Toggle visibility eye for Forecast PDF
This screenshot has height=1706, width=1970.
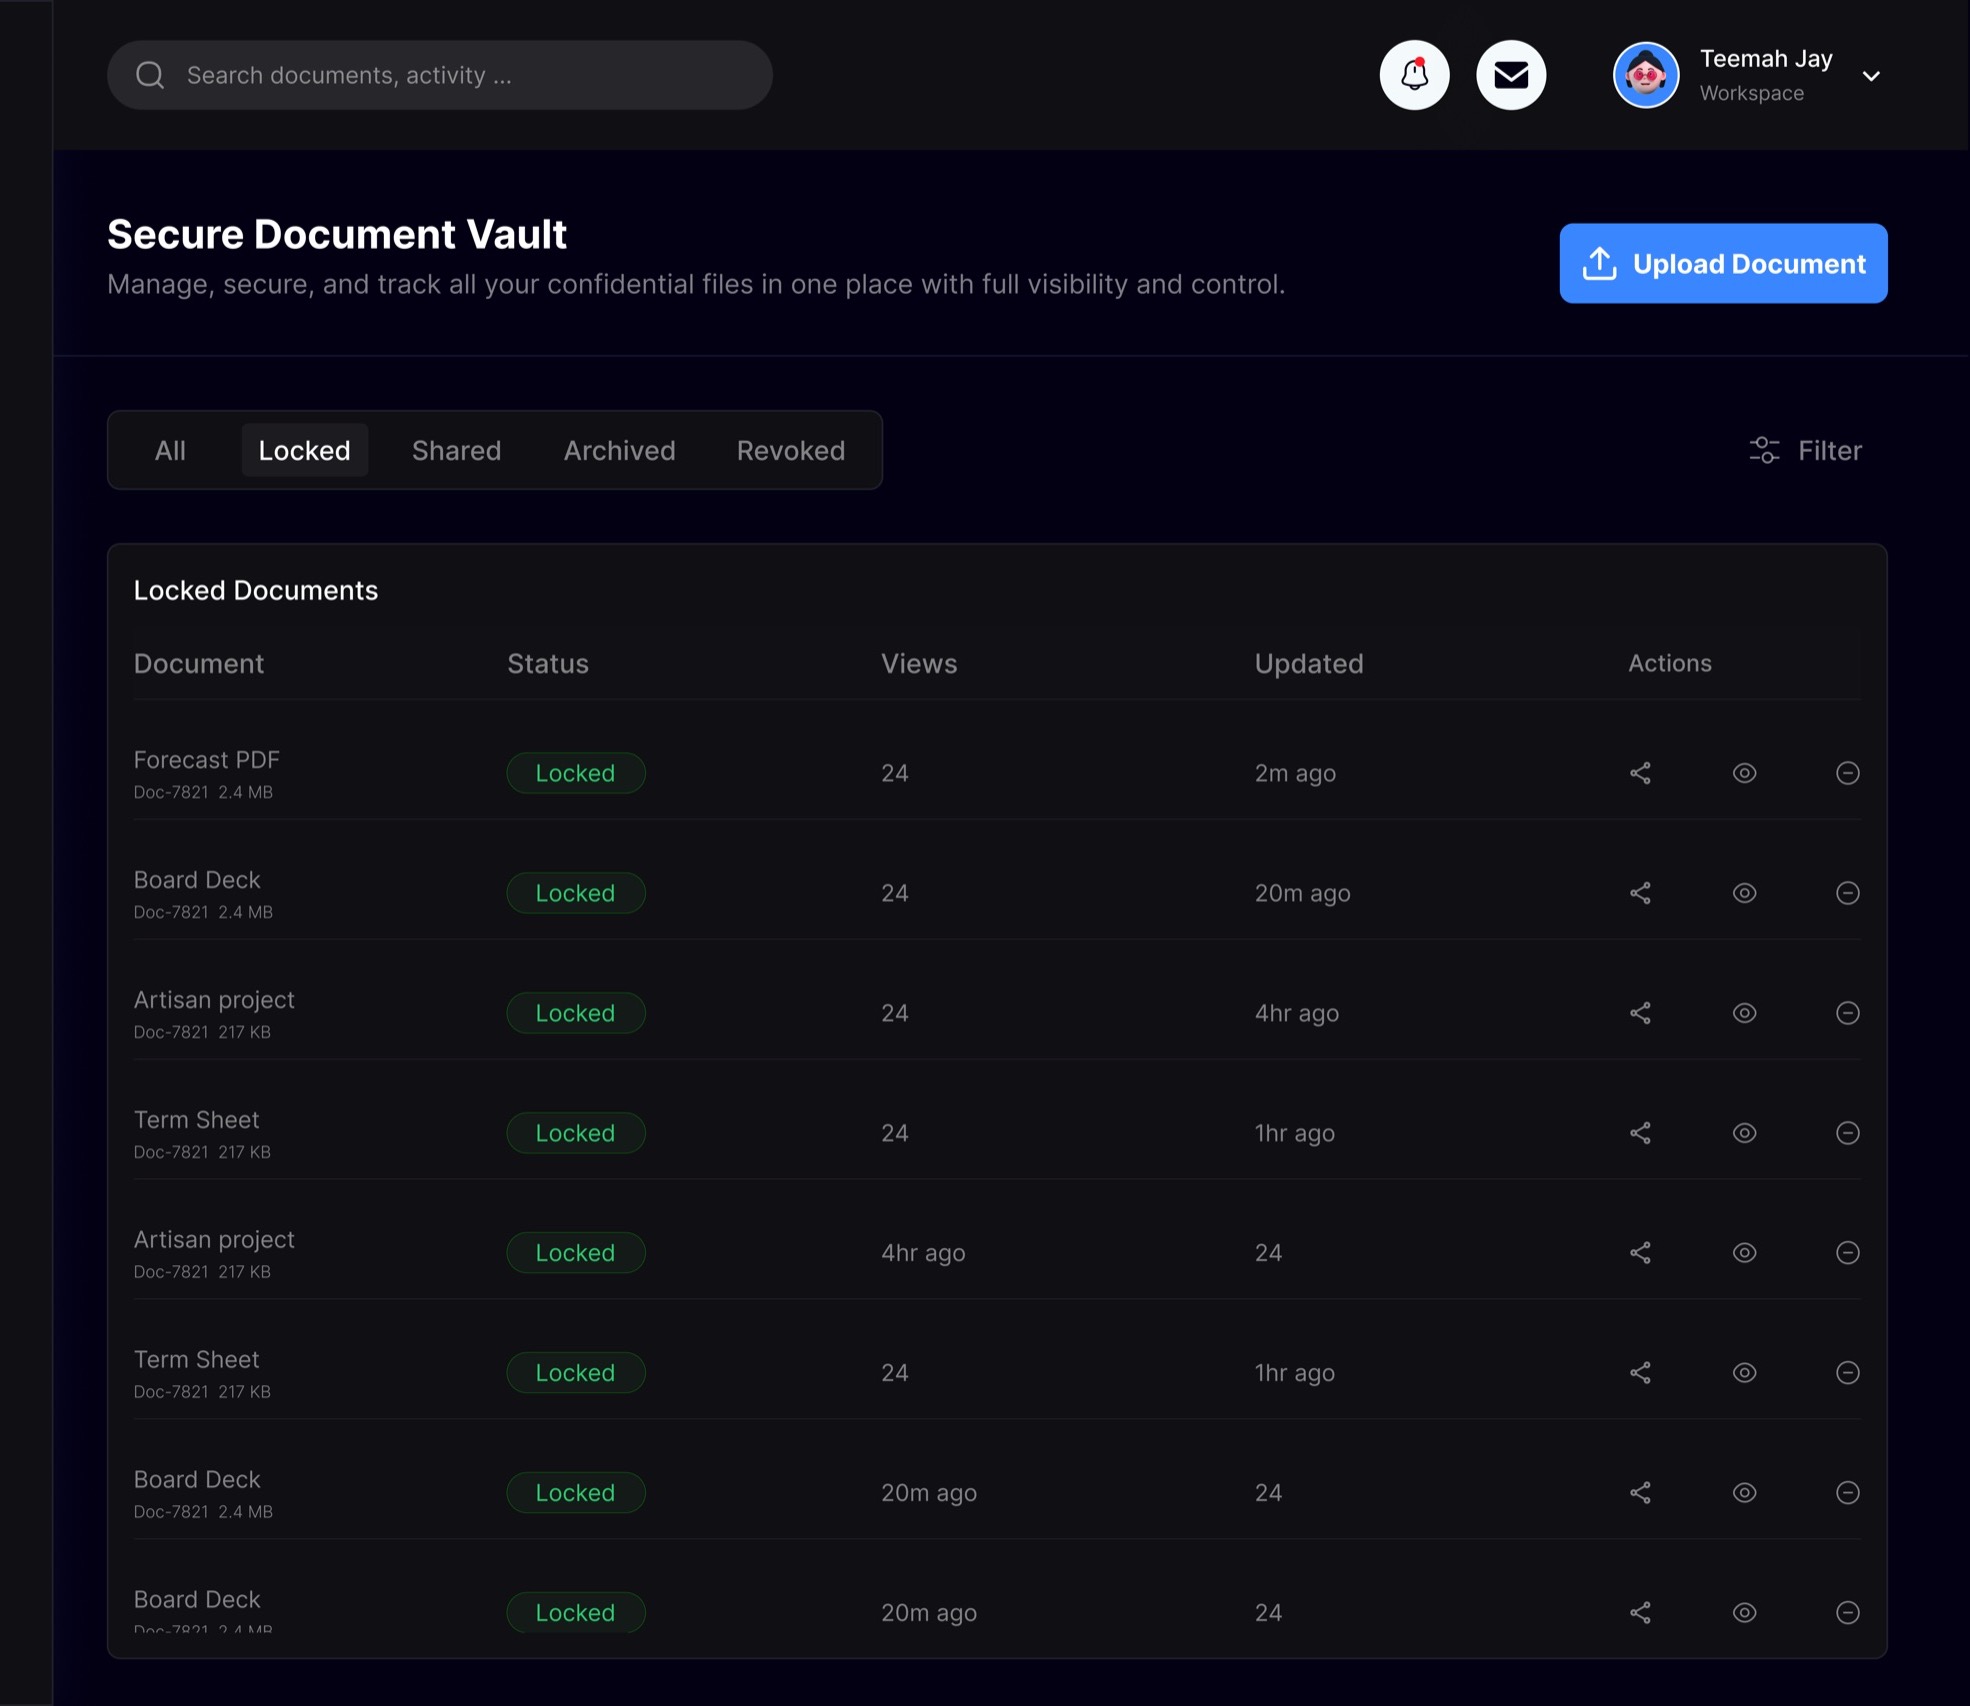click(1745, 773)
